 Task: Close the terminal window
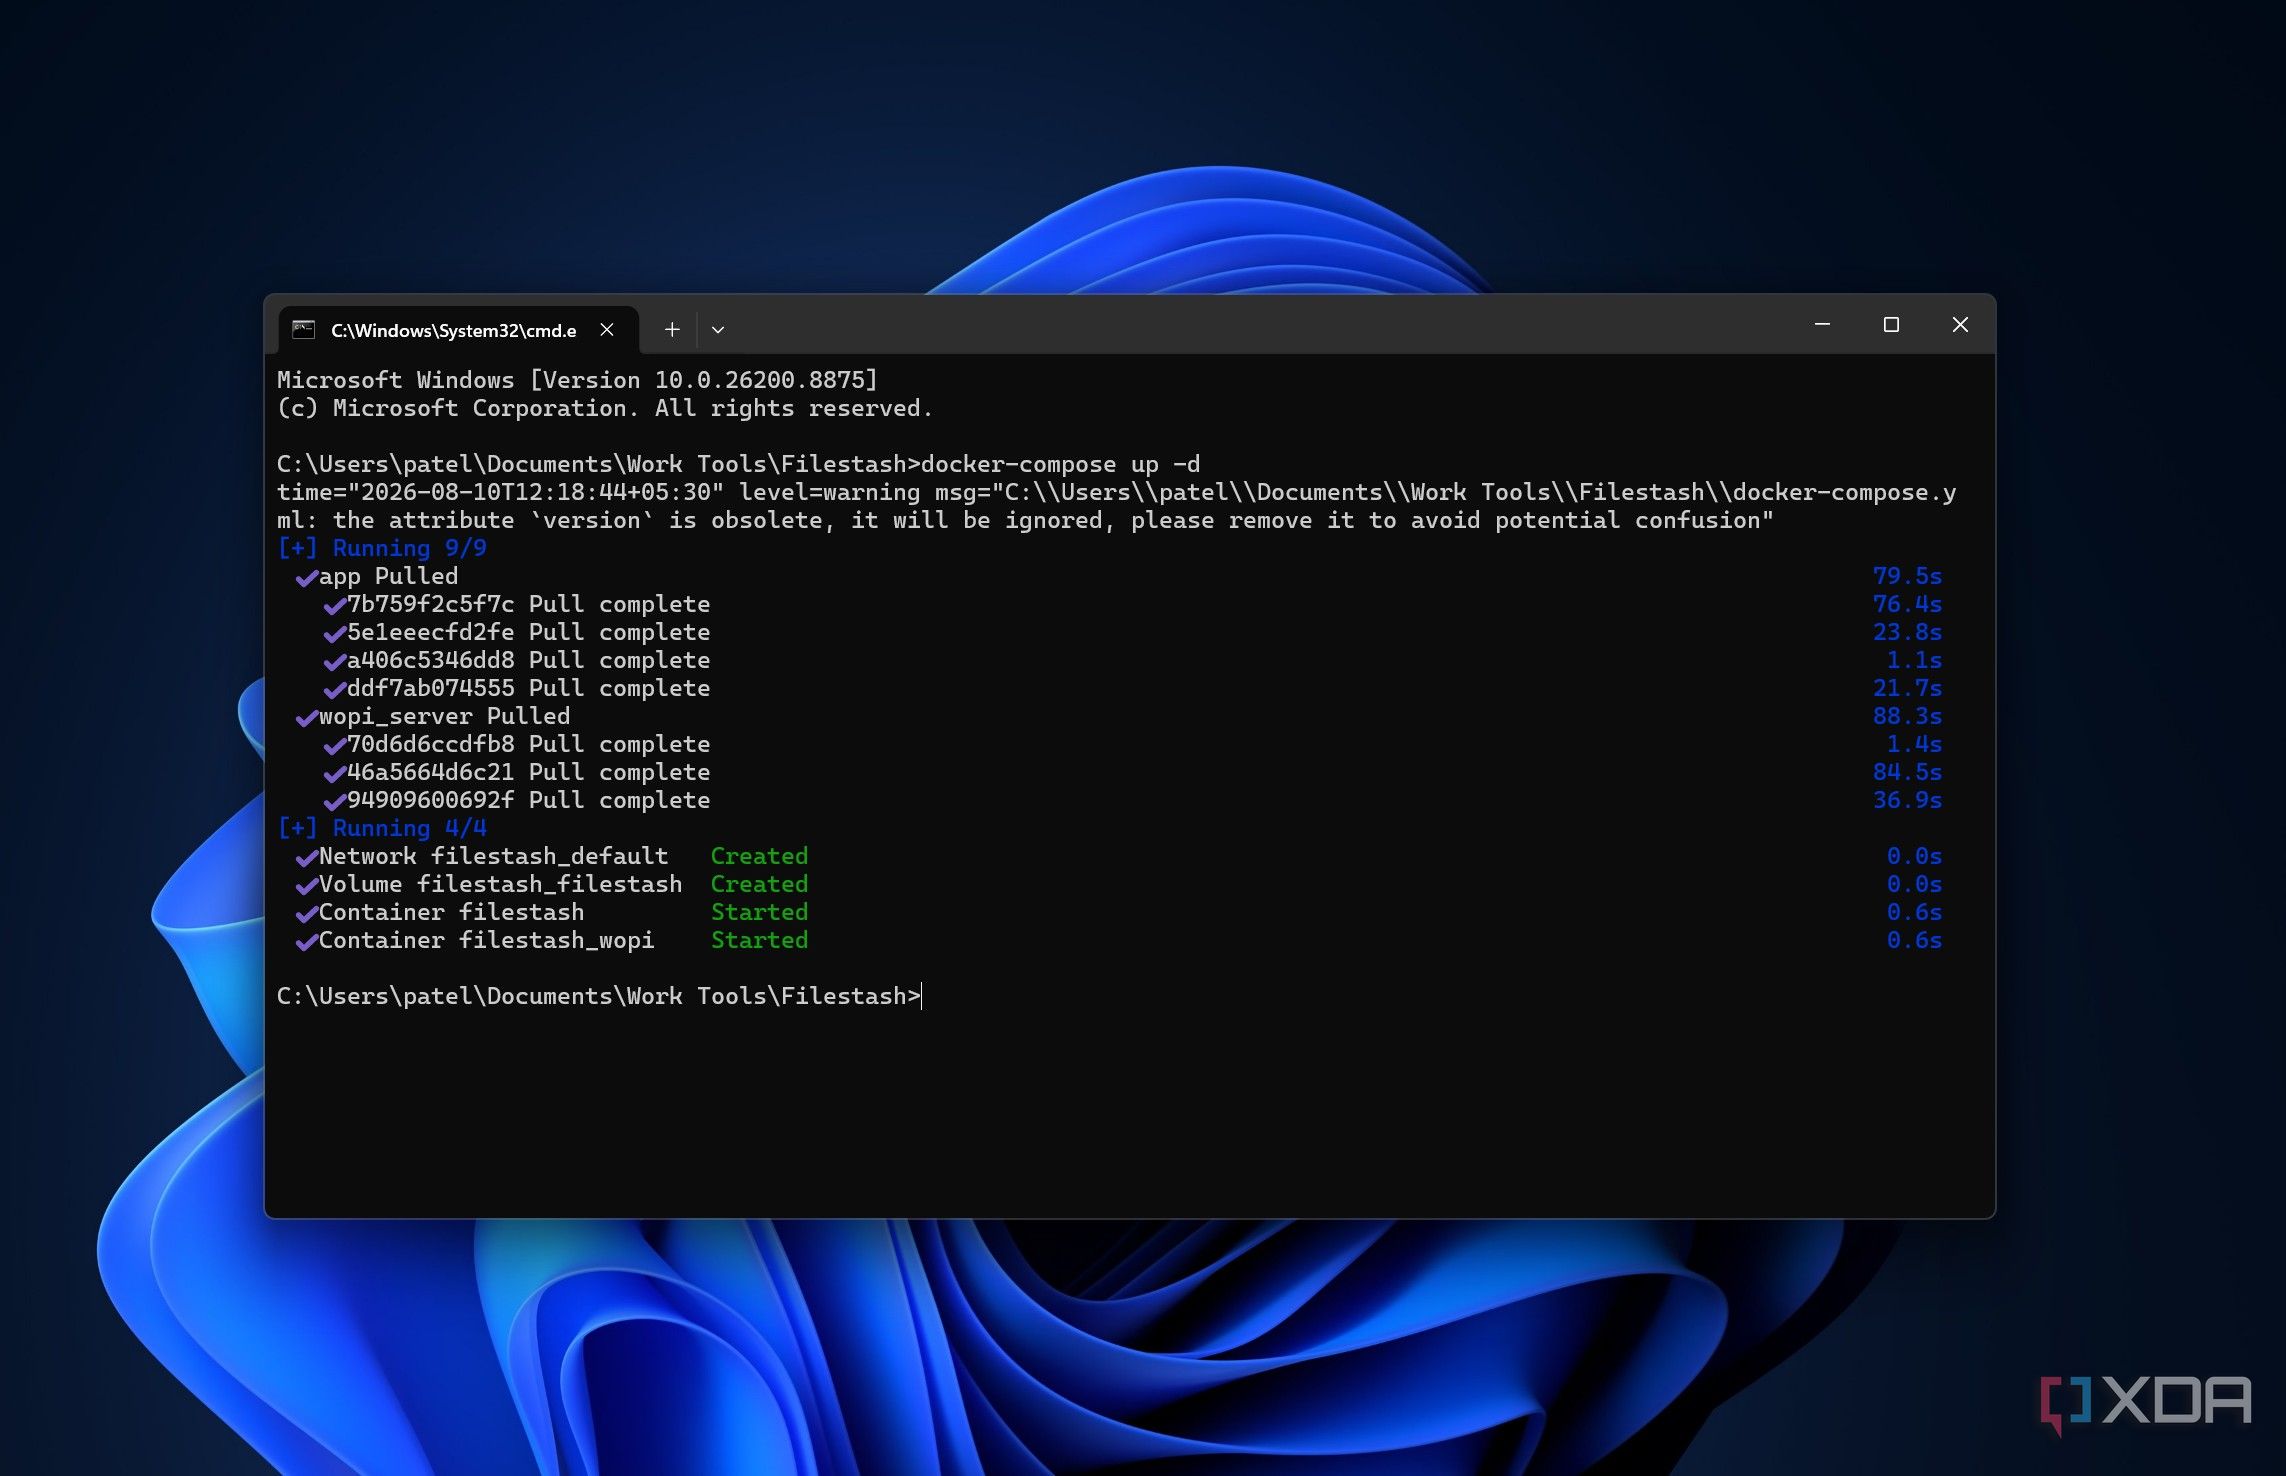(x=1960, y=324)
